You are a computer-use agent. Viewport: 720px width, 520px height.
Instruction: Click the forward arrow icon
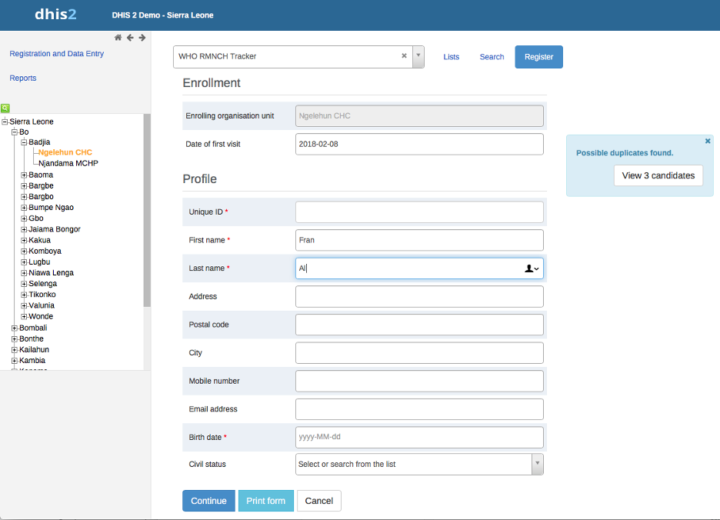[142, 38]
